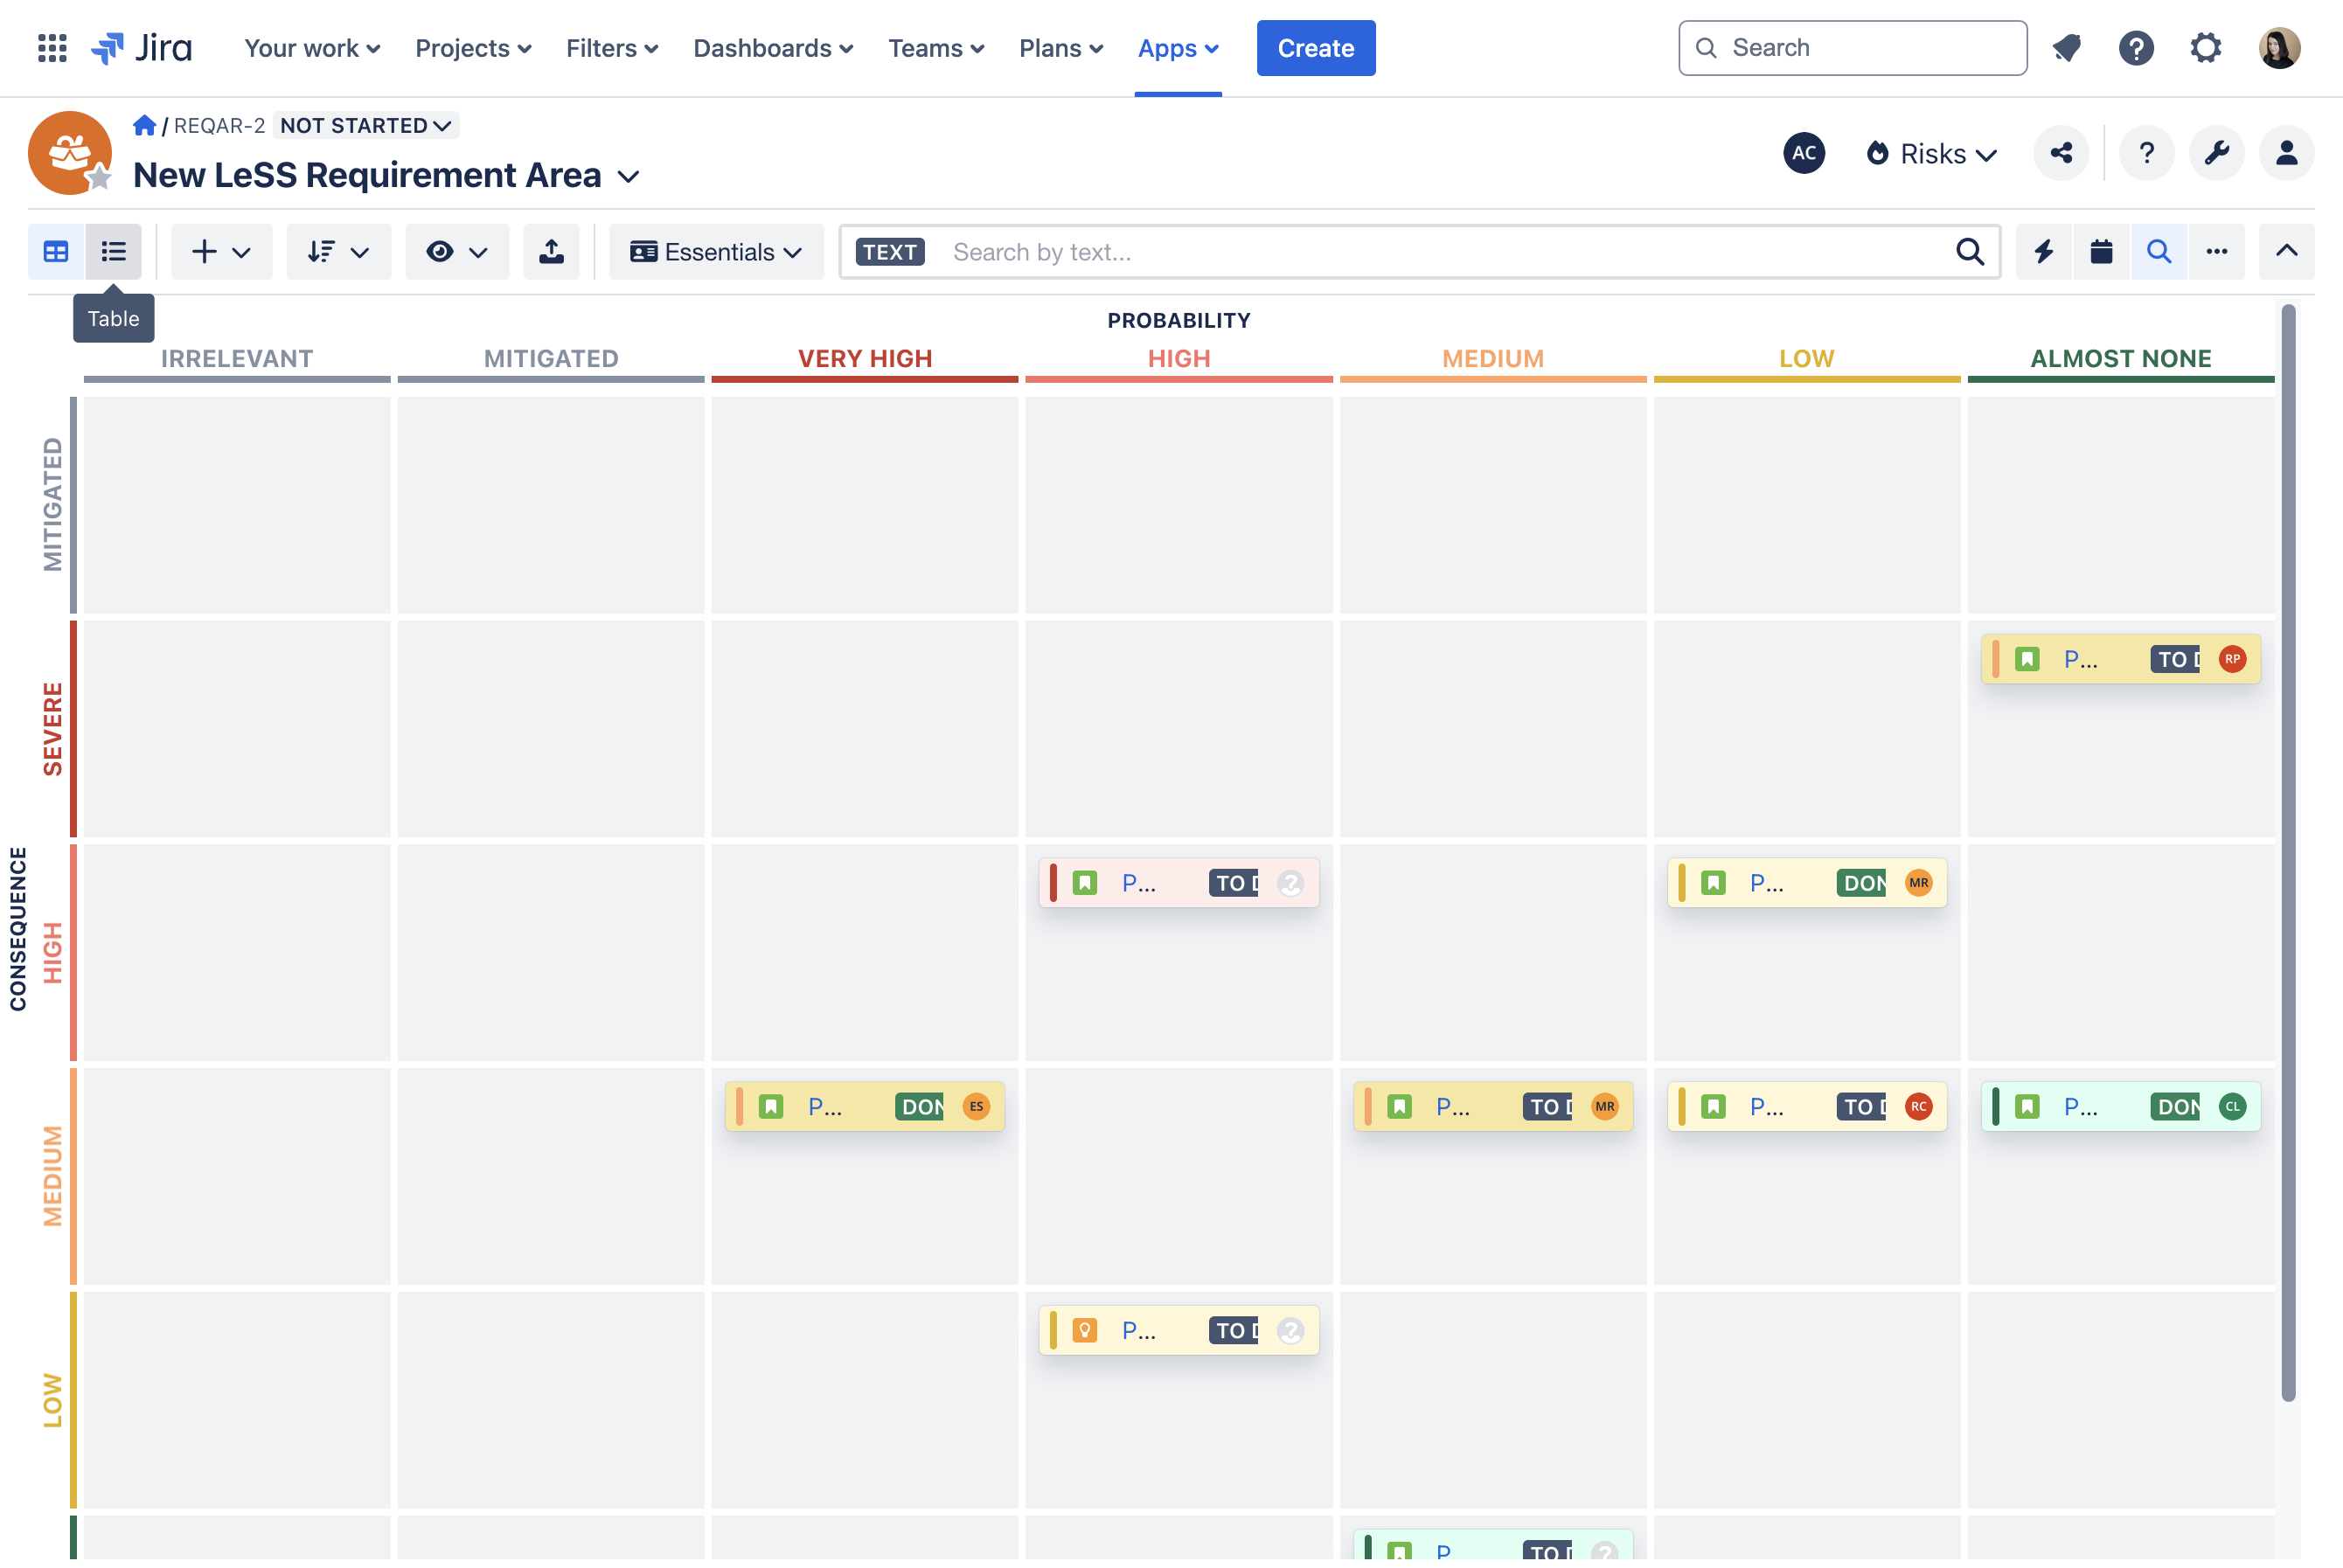
Task: Click the RC assignee avatar on card
Action: point(1918,1106)
